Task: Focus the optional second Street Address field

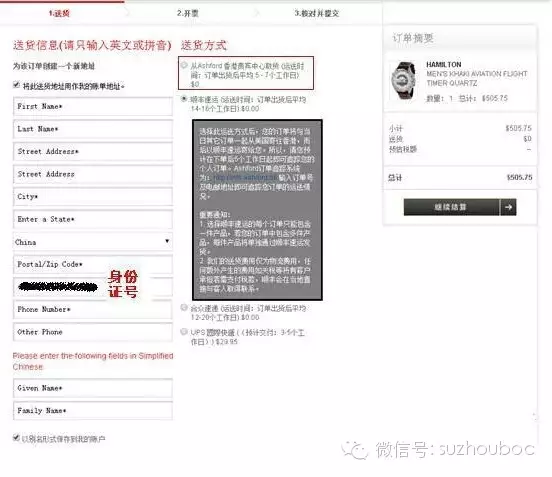Action: point(93,174)
